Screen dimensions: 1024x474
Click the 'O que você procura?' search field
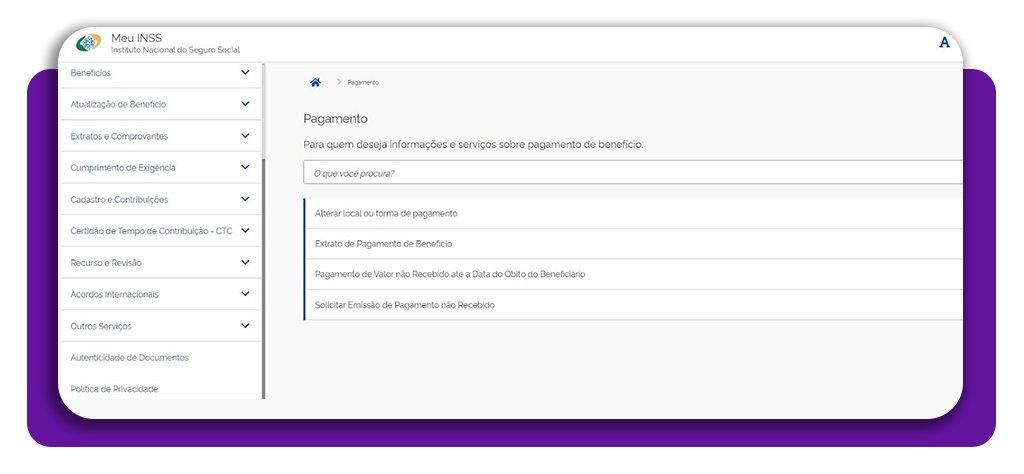[x=630, y=173]
